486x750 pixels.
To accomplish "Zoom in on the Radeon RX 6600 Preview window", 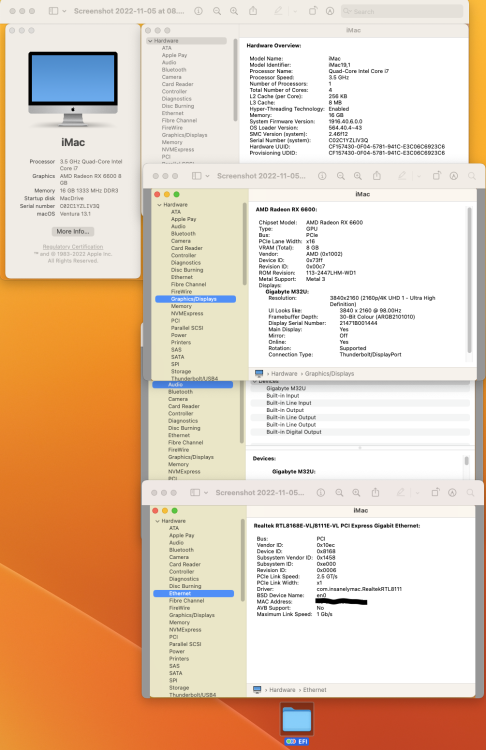I will [x=358, y=176].
